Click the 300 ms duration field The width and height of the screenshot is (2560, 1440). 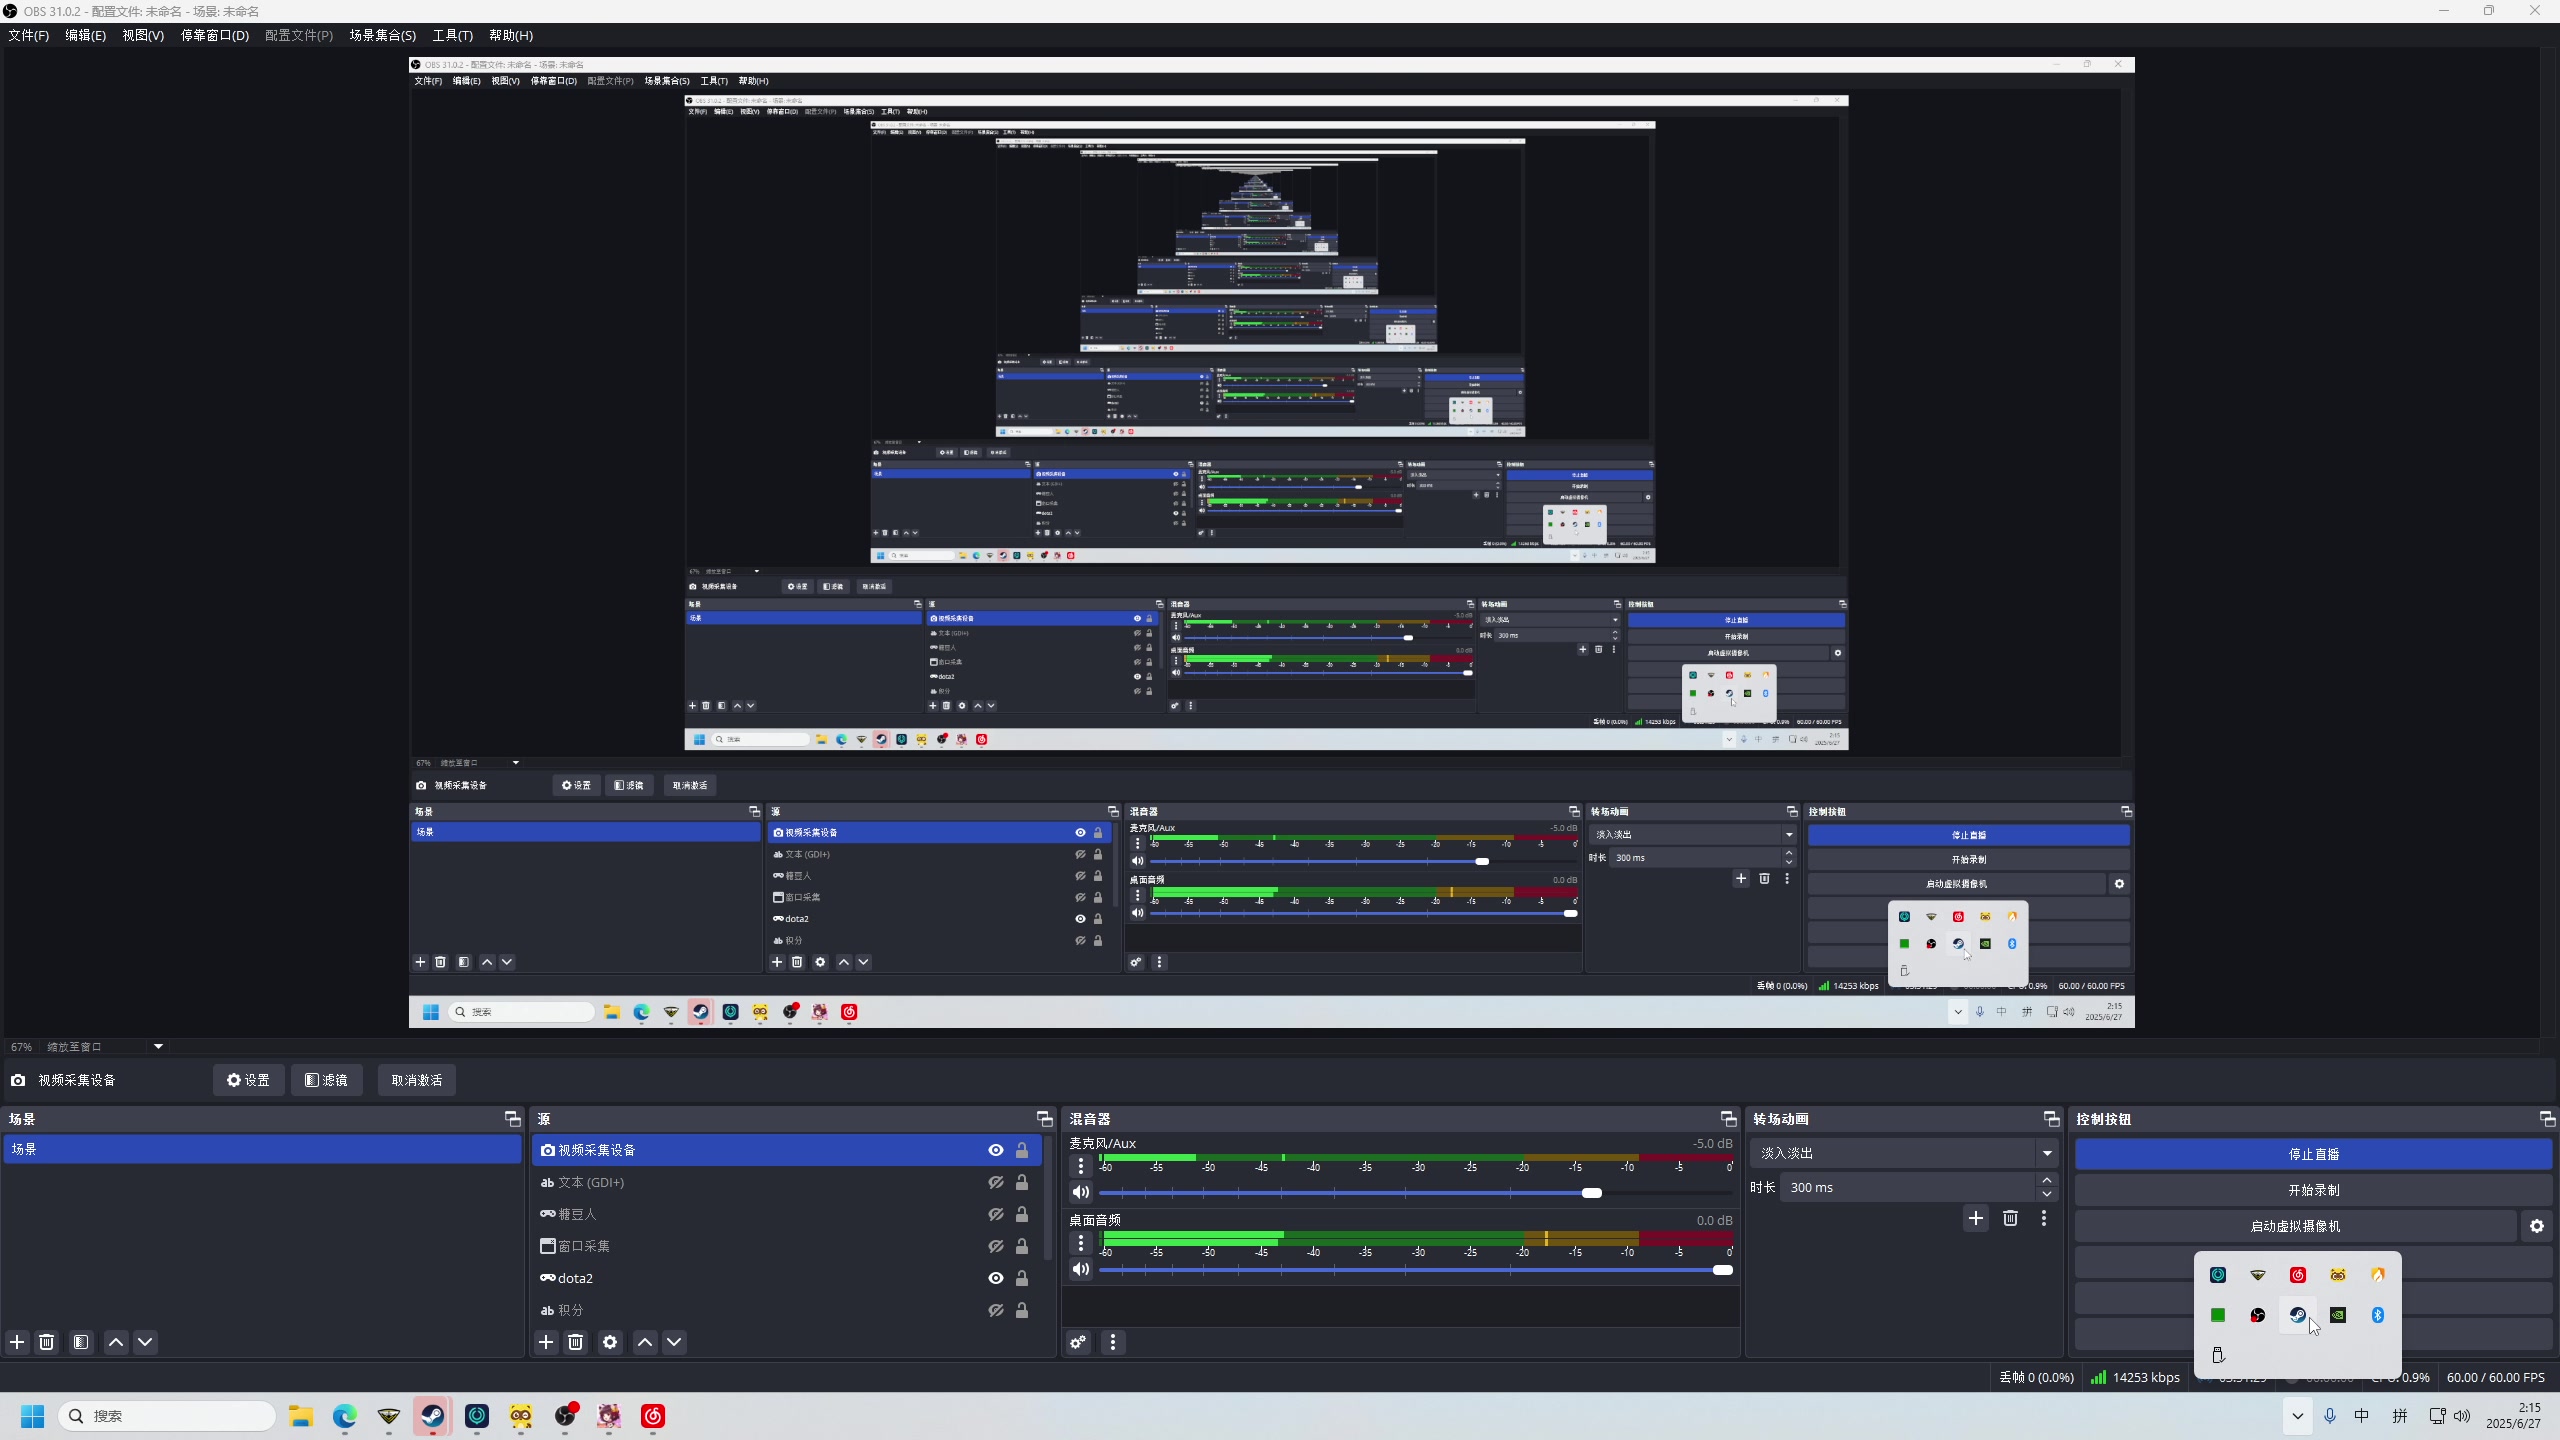(x=1908, y=1187)
